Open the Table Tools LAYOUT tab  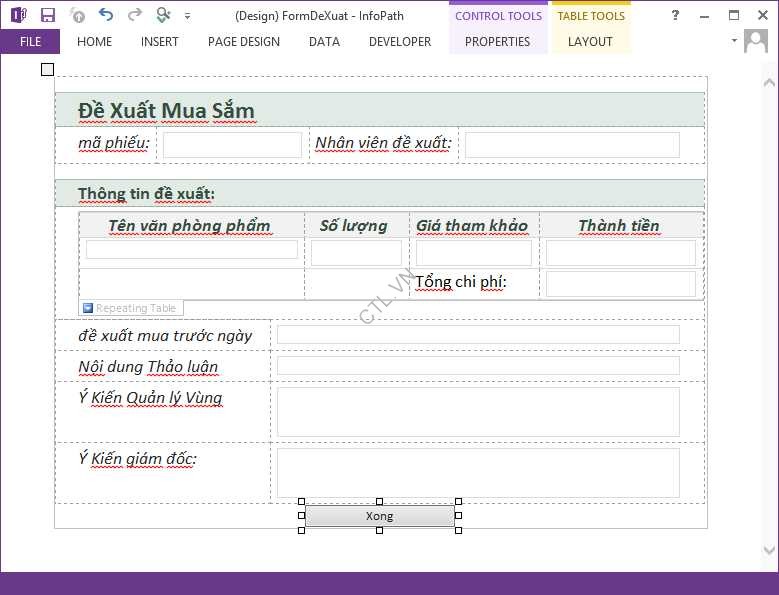tap(590, 42)
